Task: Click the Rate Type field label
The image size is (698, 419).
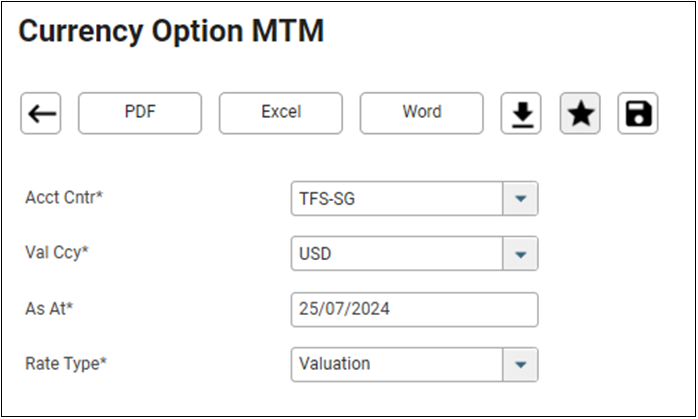Action: [66, 364]
